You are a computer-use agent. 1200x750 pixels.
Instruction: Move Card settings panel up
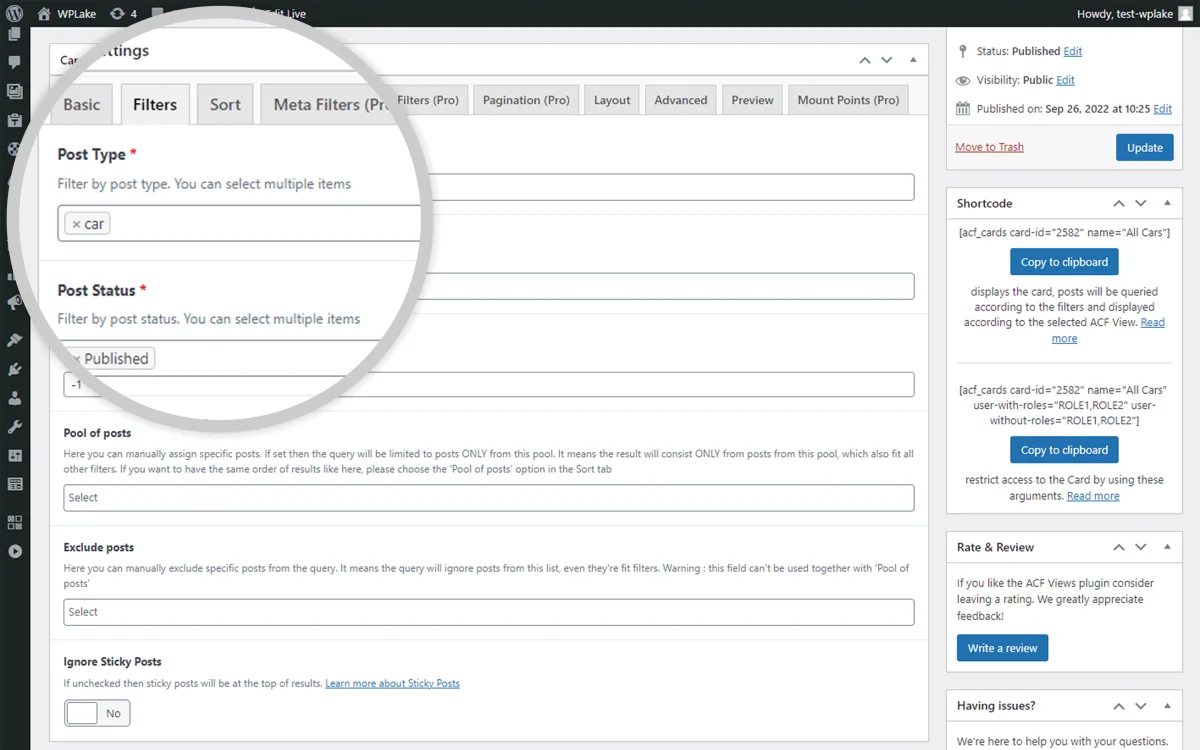point(865,60)
